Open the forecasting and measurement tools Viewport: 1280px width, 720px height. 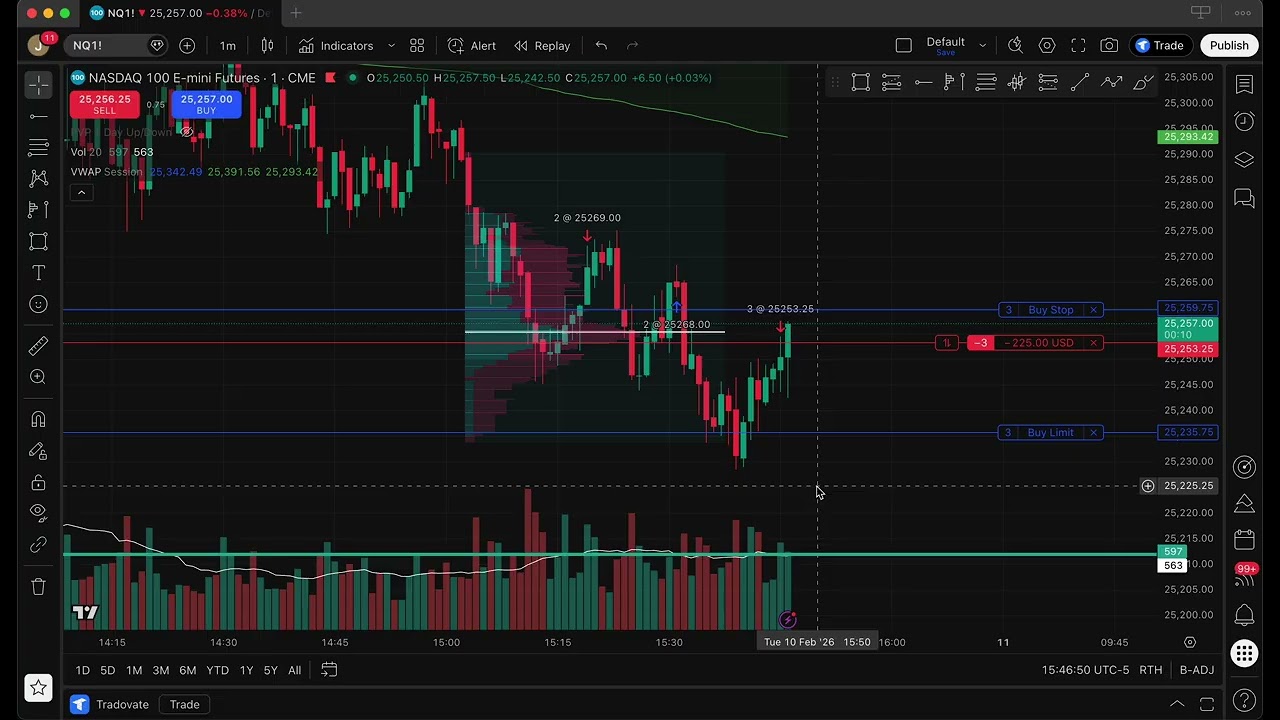38,210
